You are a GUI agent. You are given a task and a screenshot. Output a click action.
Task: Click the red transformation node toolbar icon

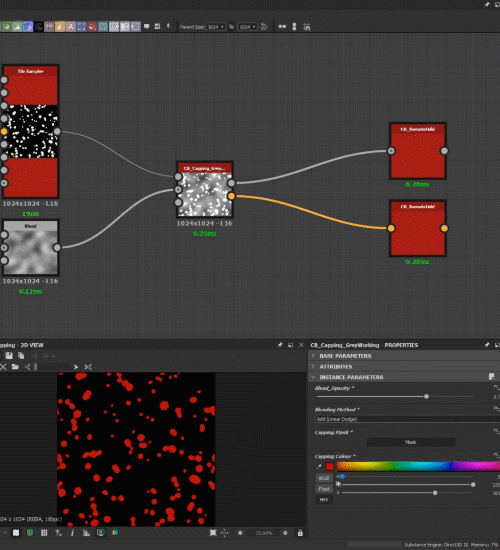(x=92, y=27)
